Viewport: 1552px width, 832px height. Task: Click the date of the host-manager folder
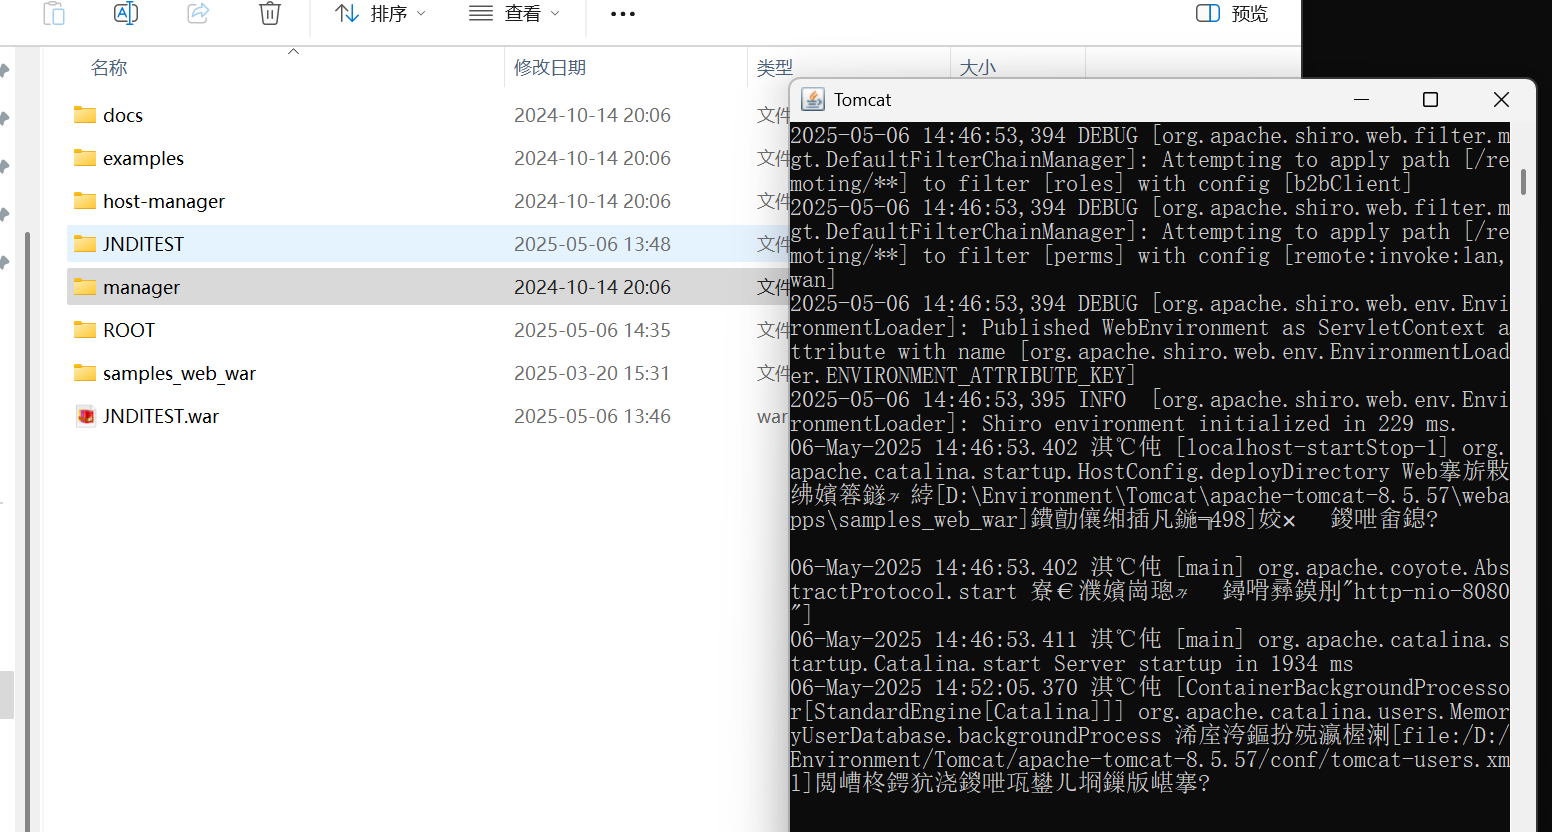pos(592,201)
